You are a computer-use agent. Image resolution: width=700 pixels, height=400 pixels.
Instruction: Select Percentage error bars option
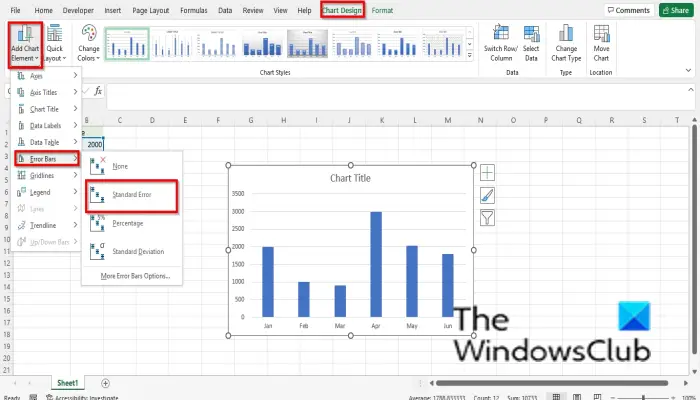132,223
